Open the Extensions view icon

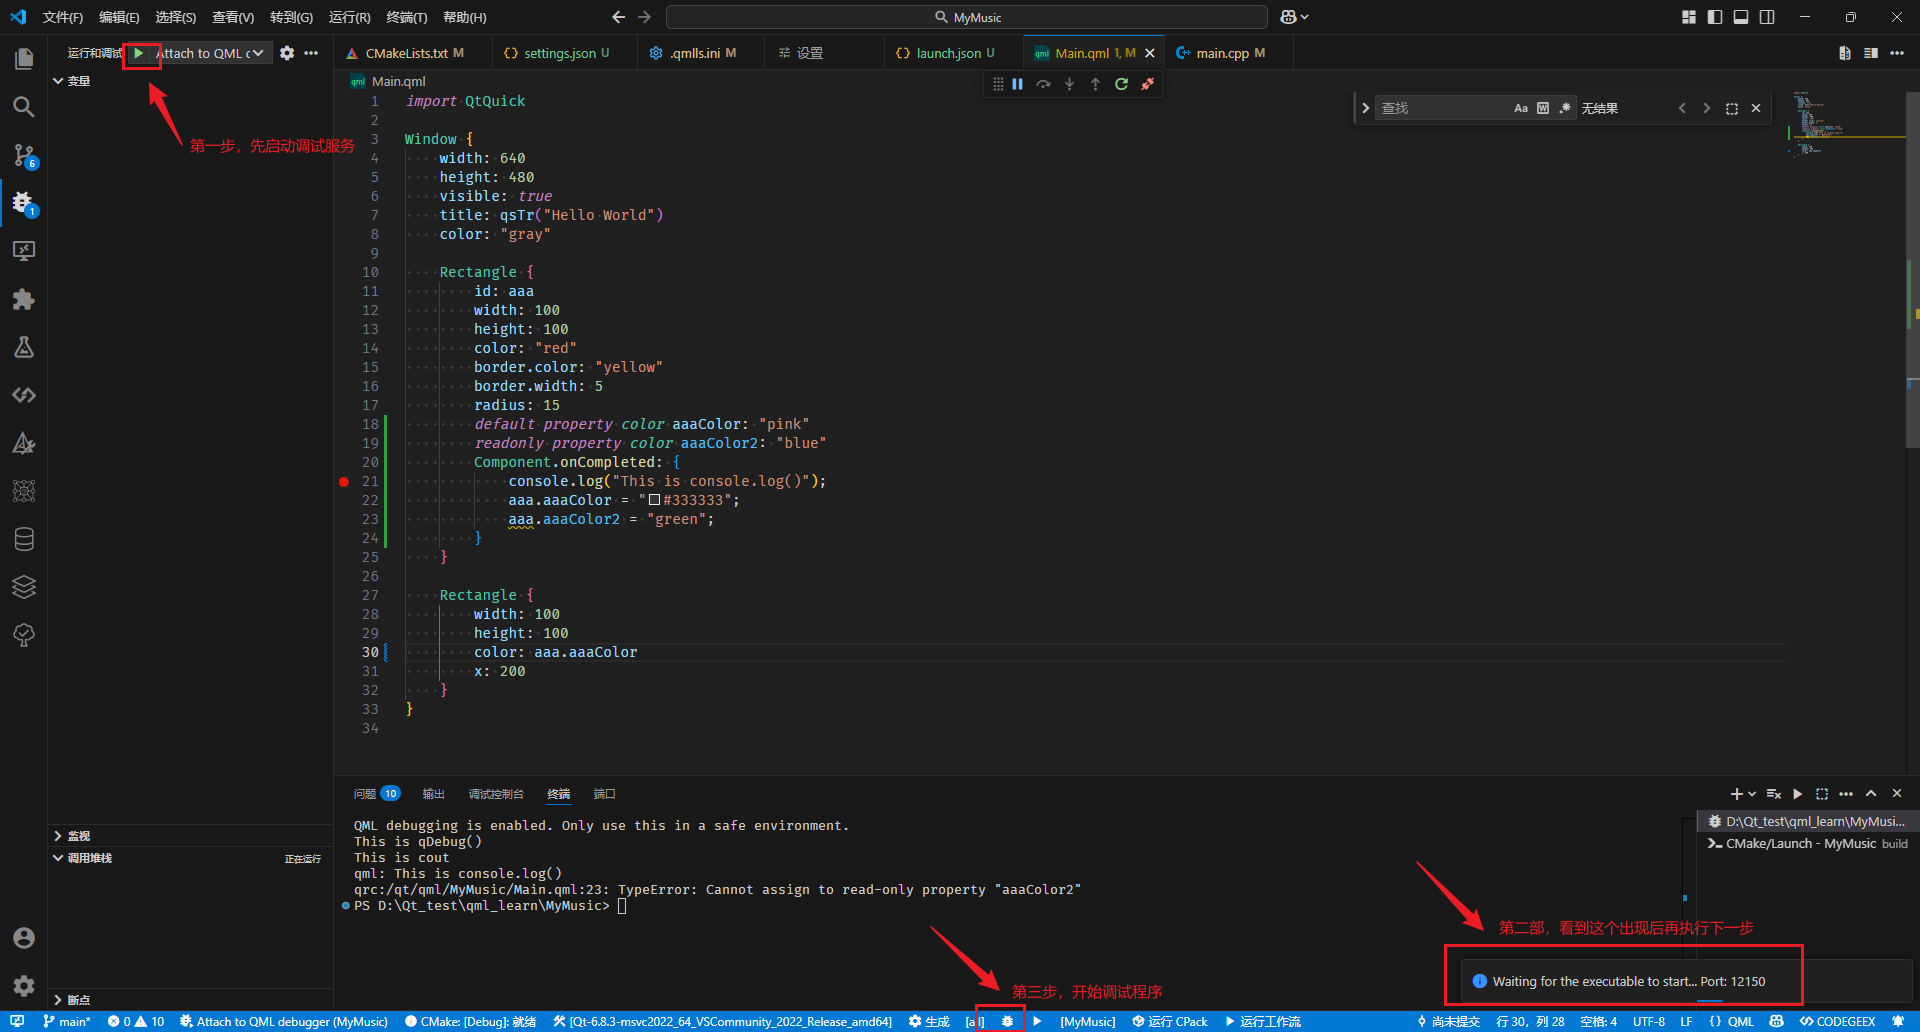pos(24,299)
